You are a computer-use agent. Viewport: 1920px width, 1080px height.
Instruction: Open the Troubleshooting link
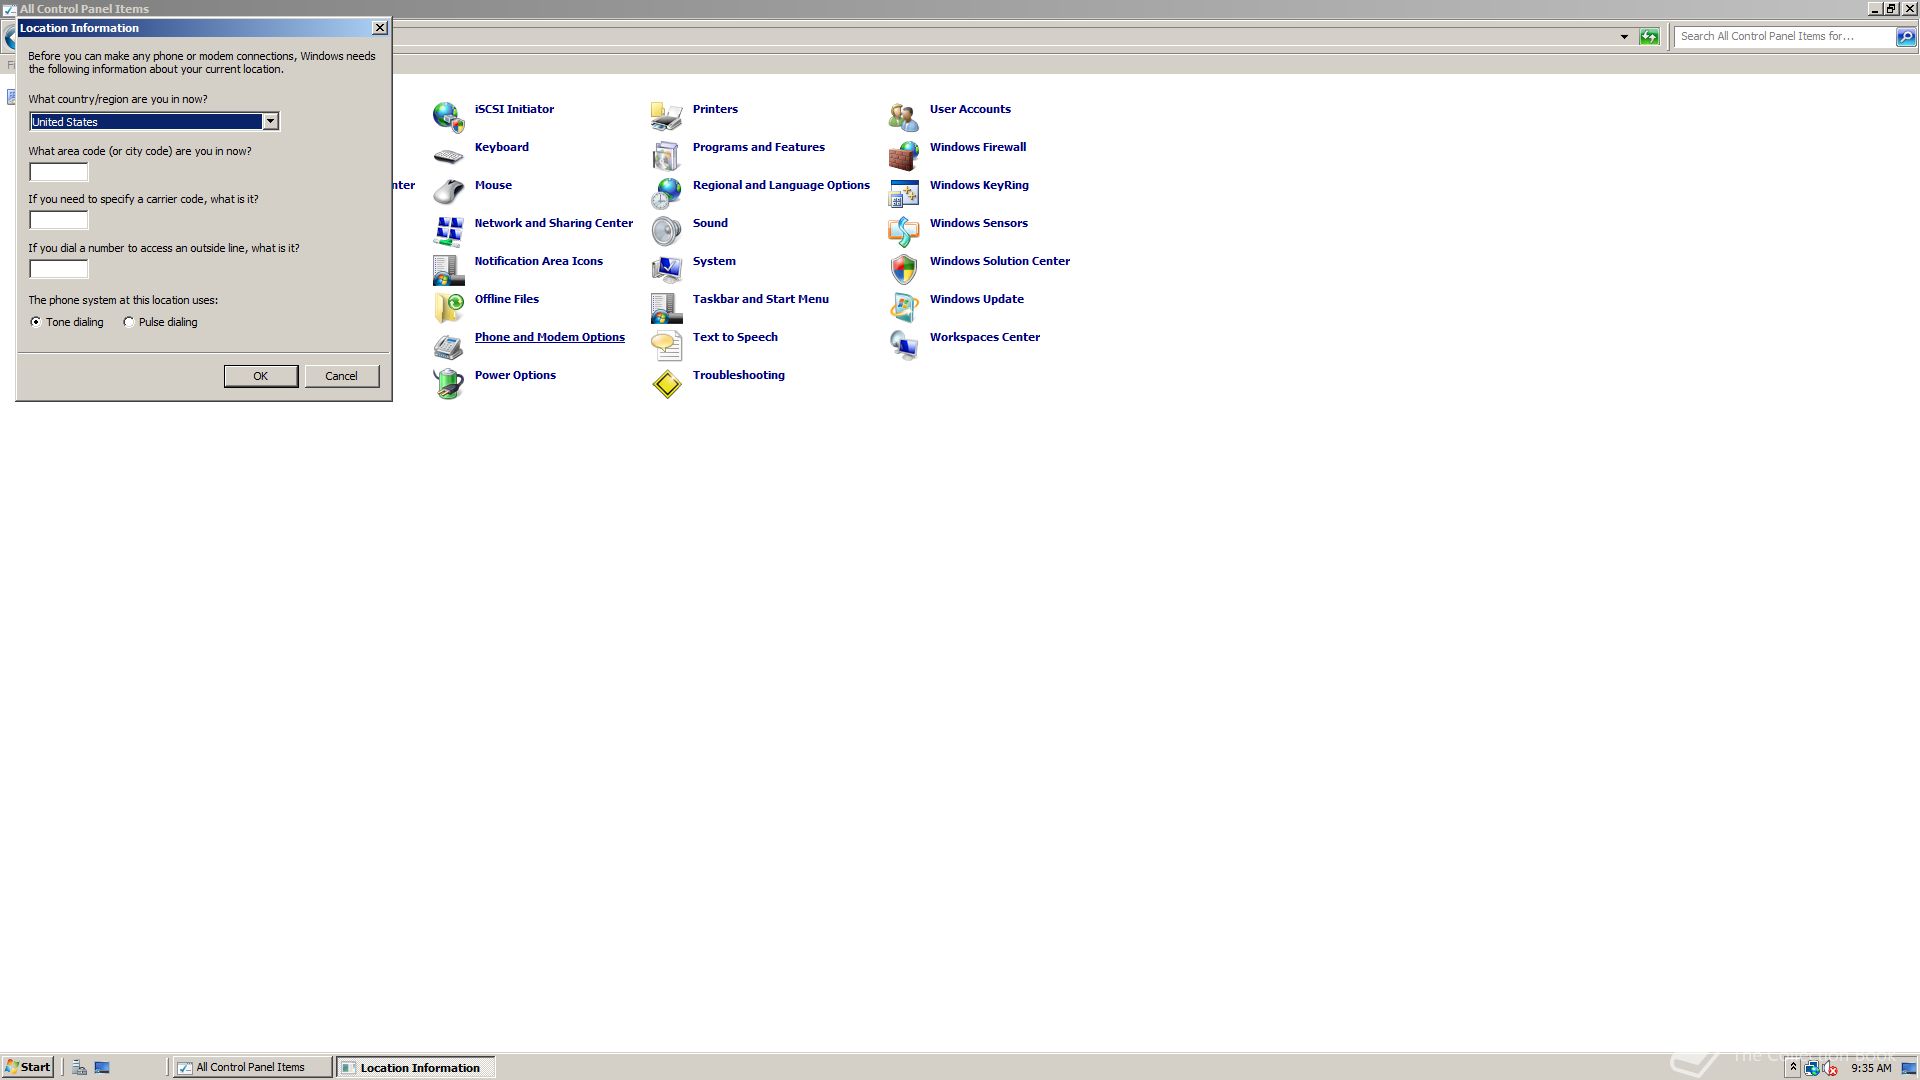(x=738, y=375)
